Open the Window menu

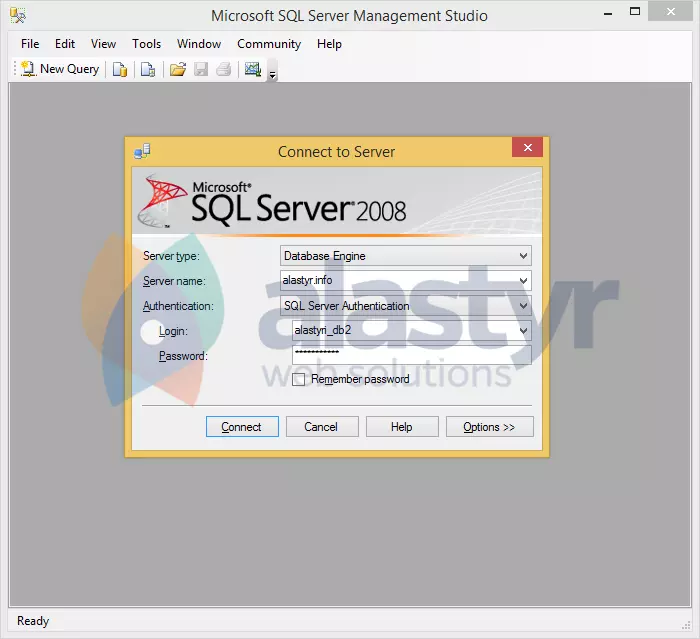pyautogui.click(x=199, y=44)
